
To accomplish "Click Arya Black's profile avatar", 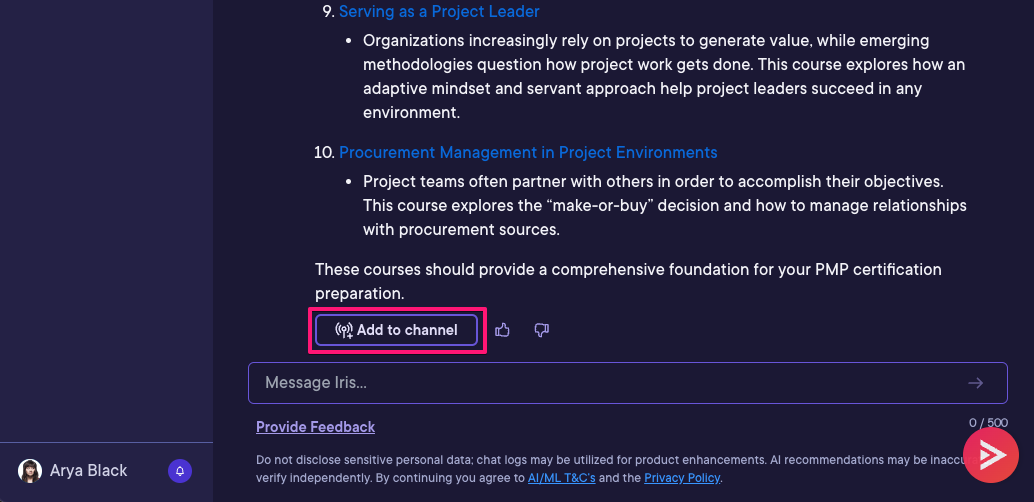I will pos(30,471).
